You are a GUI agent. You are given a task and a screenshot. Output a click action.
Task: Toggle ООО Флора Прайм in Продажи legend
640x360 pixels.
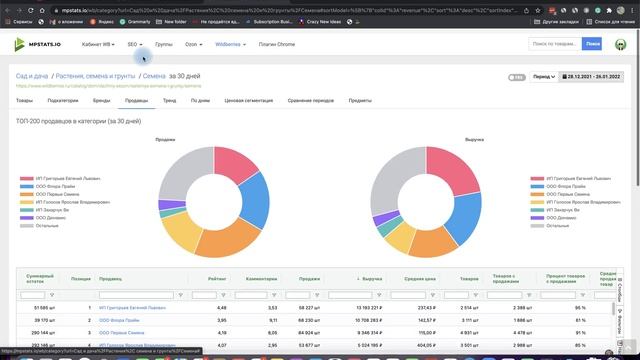[47, 186]
